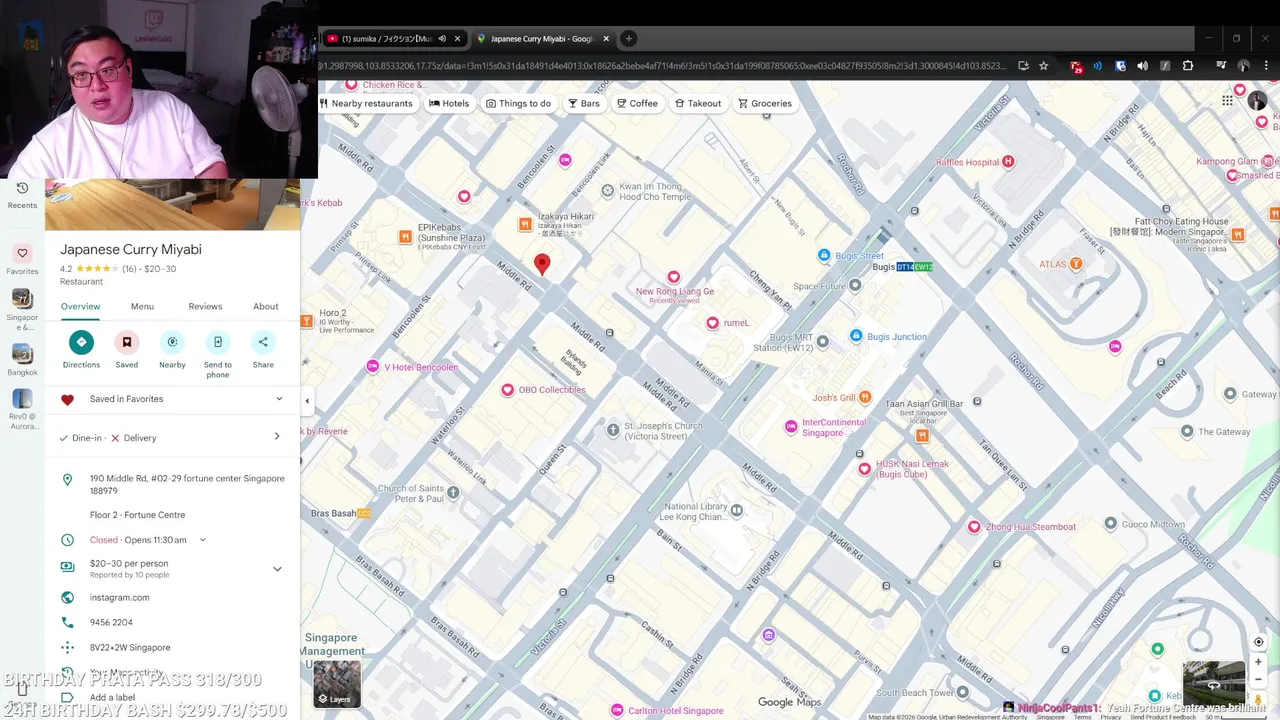The image size is (1280, 720).
Task: Switch to the Menu tab
Action: click(x=142, y=306)
